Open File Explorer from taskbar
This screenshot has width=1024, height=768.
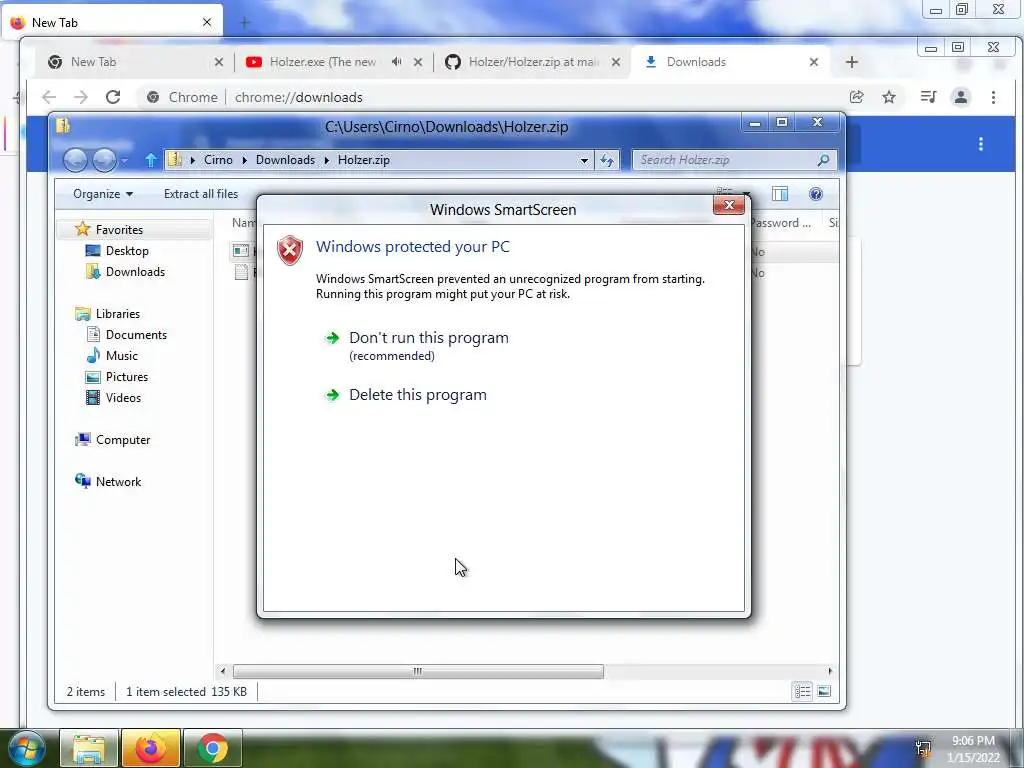[89, 748]
